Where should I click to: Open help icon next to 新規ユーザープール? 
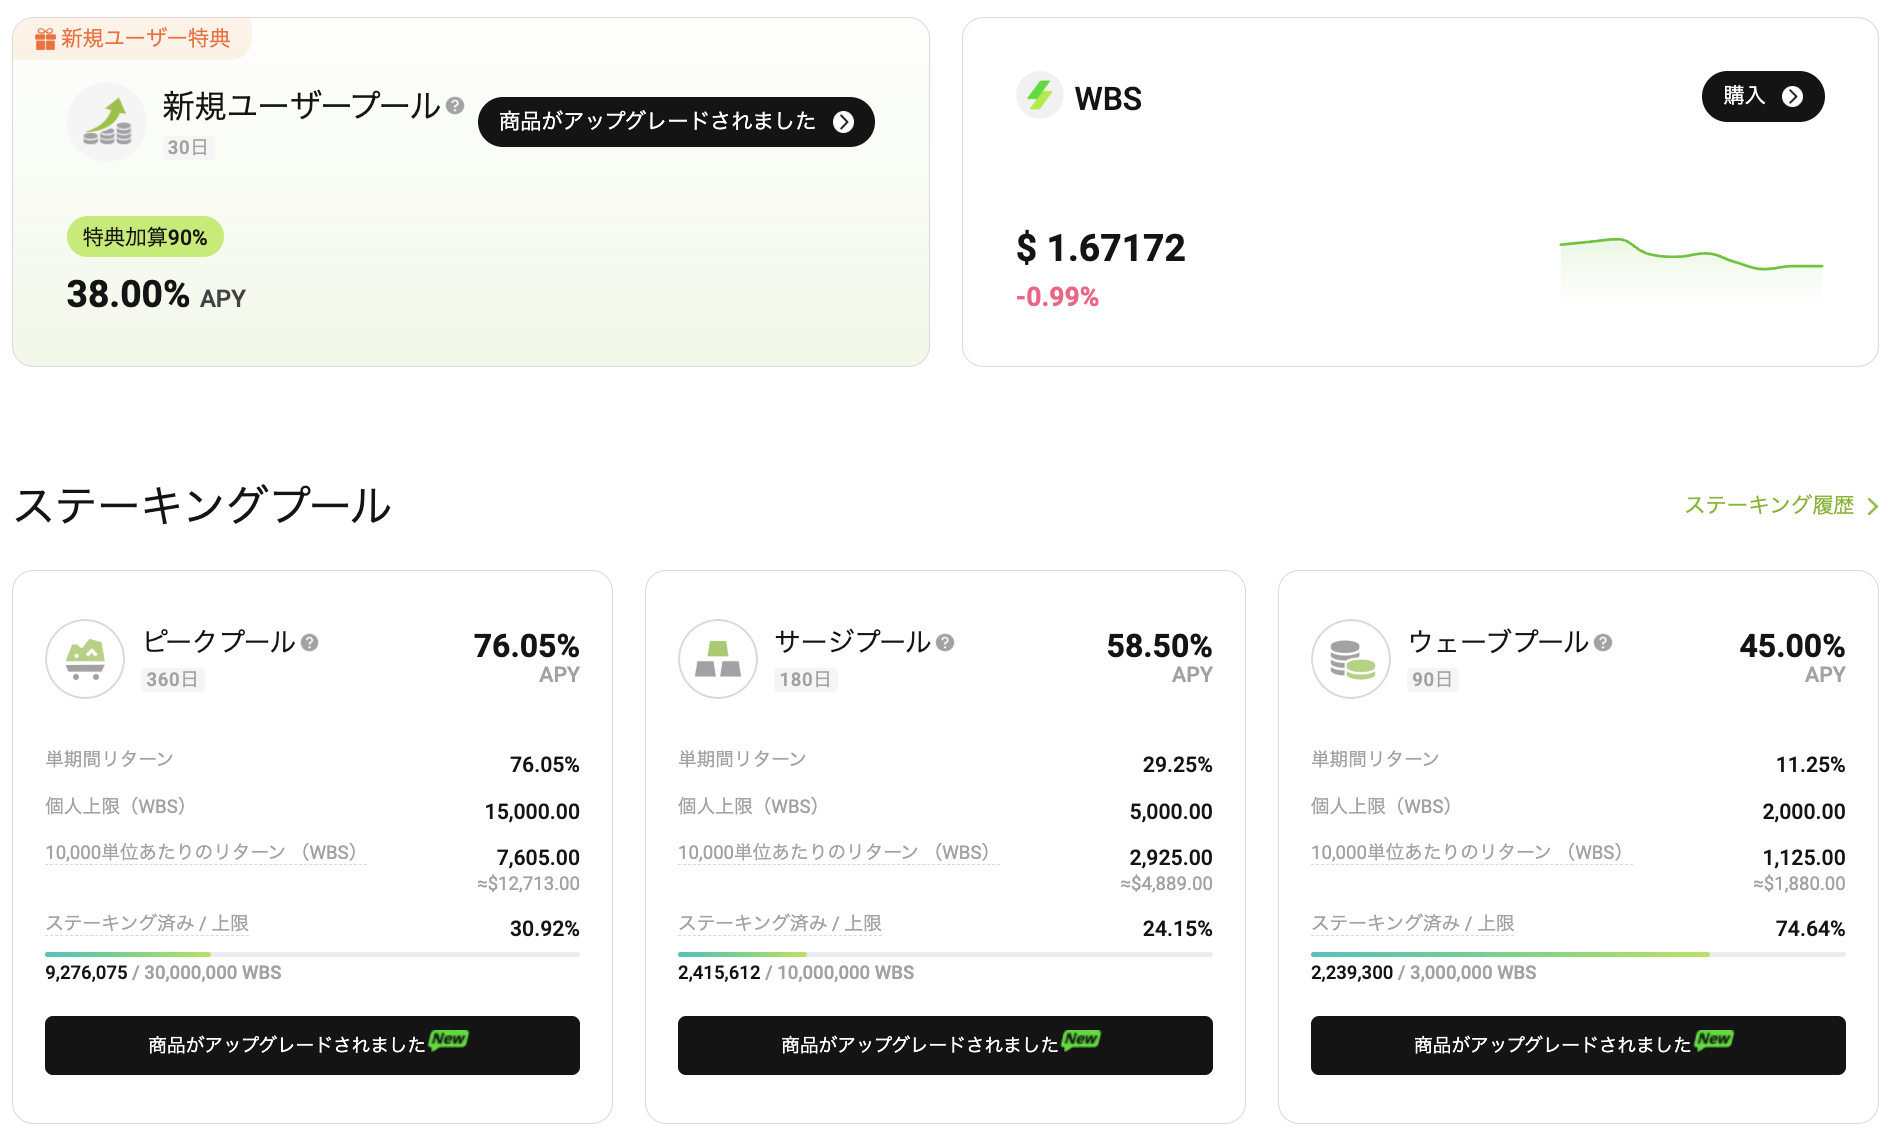(x=455, y=105)
